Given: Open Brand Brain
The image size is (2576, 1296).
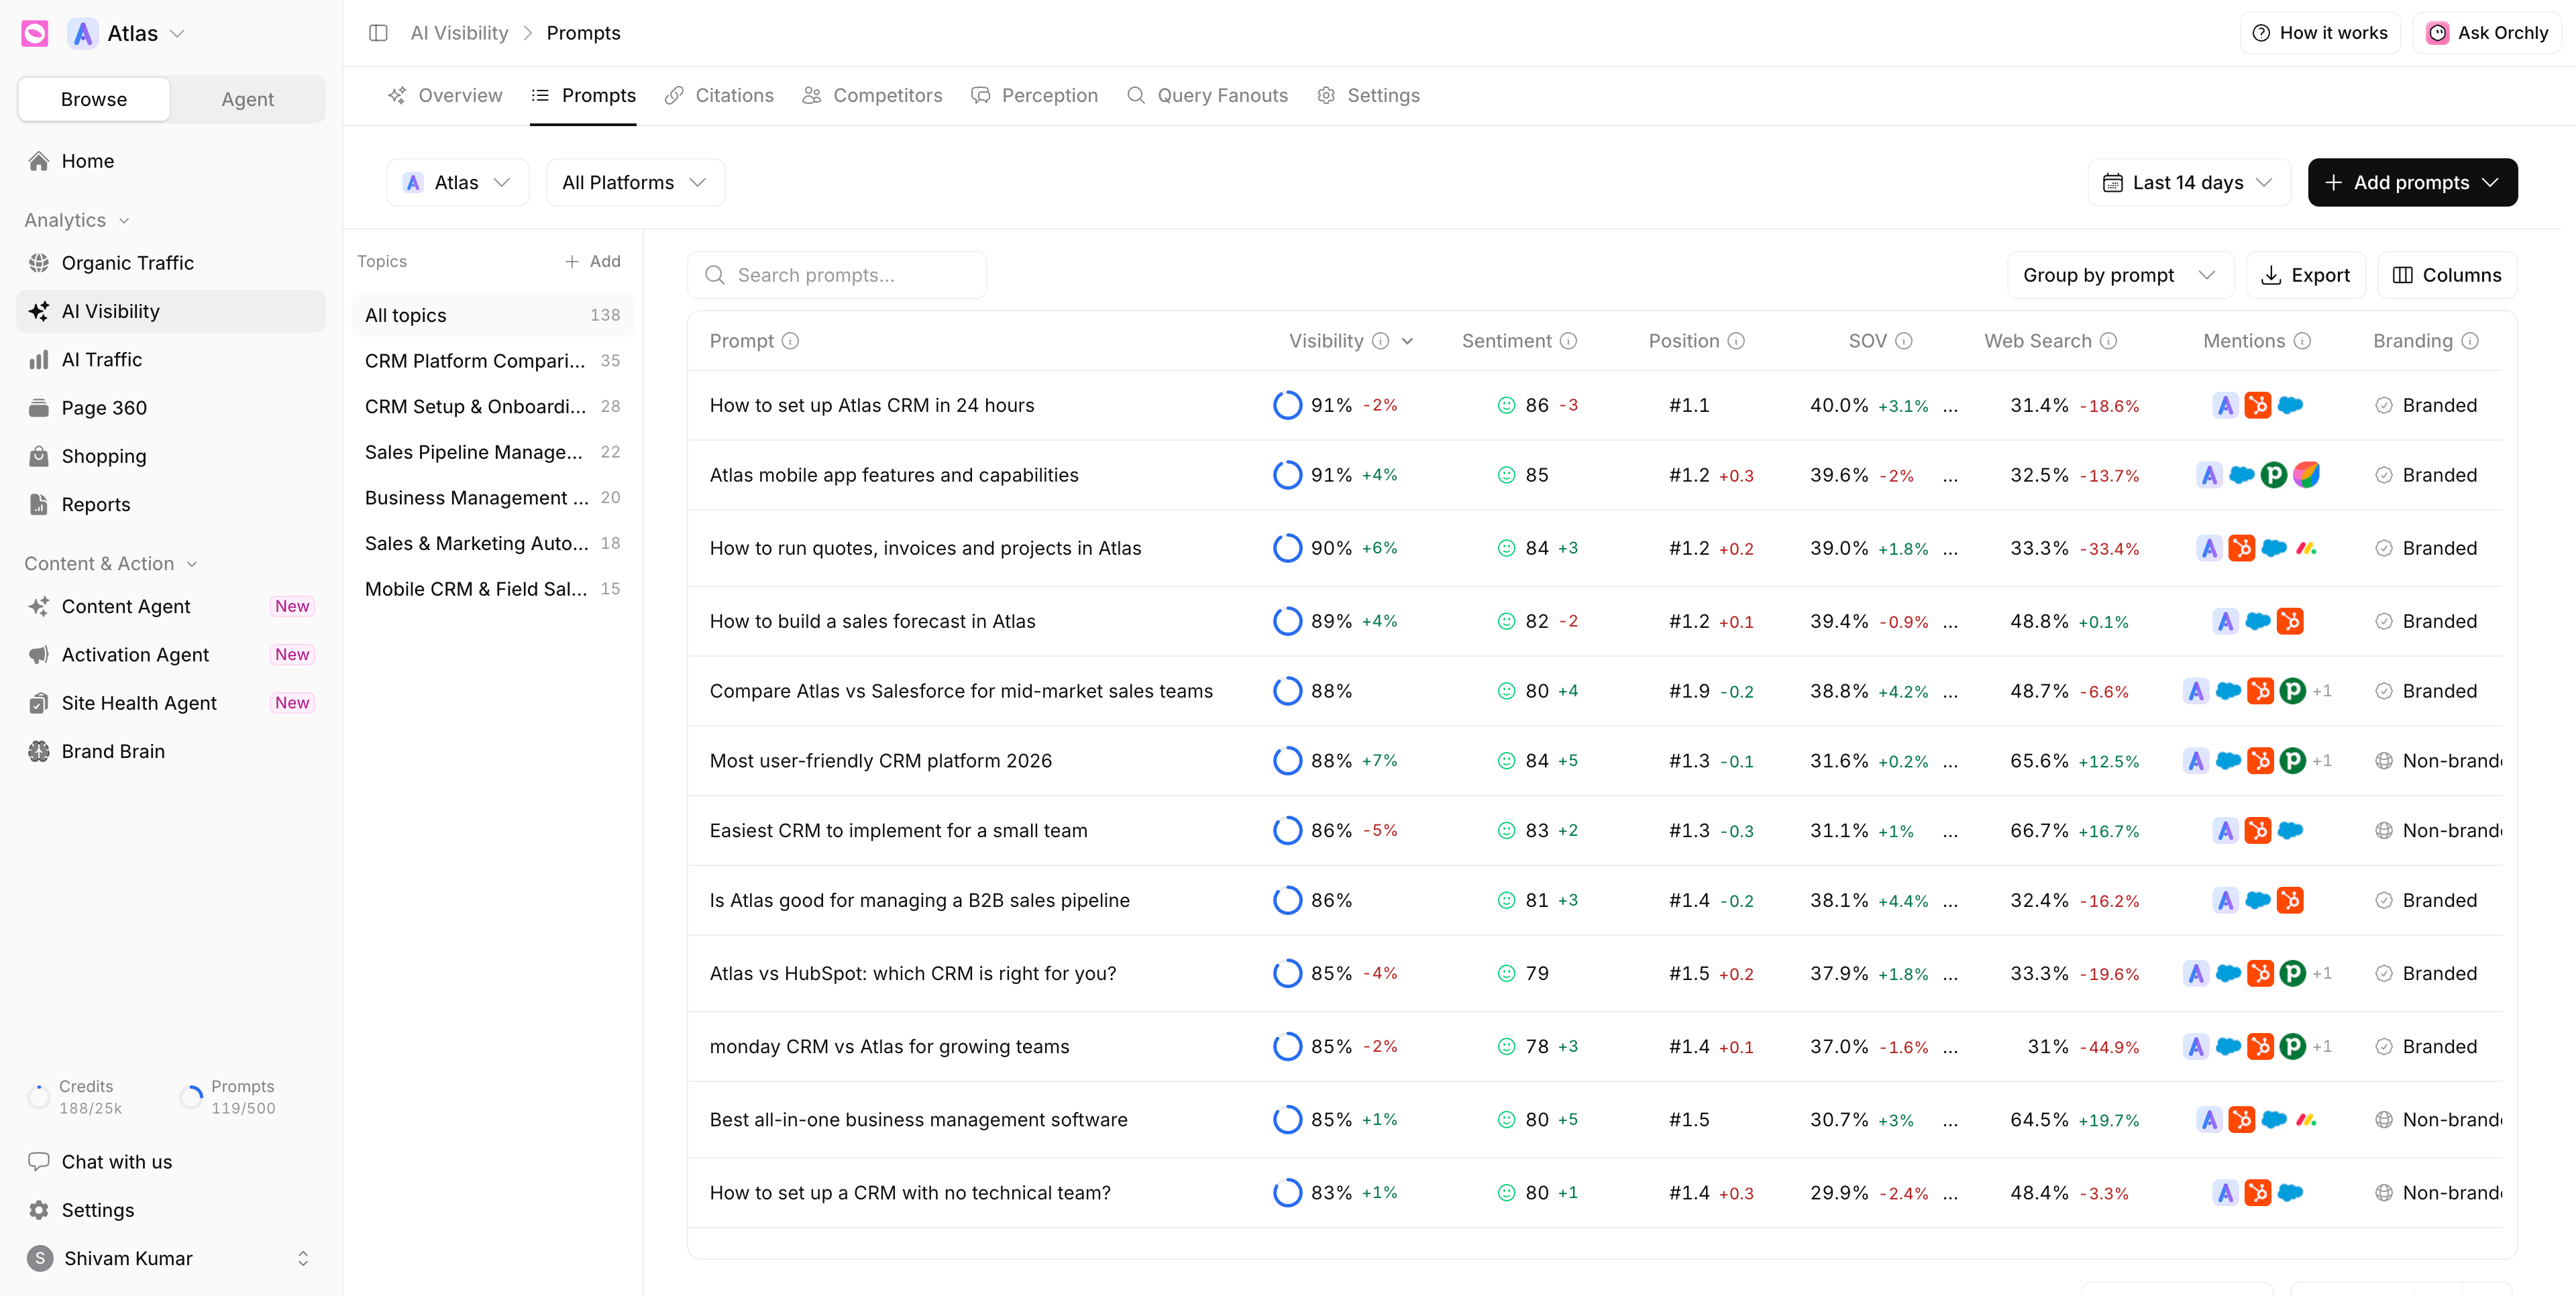Looking at the screenshot, I should click(x=171, y=751).
